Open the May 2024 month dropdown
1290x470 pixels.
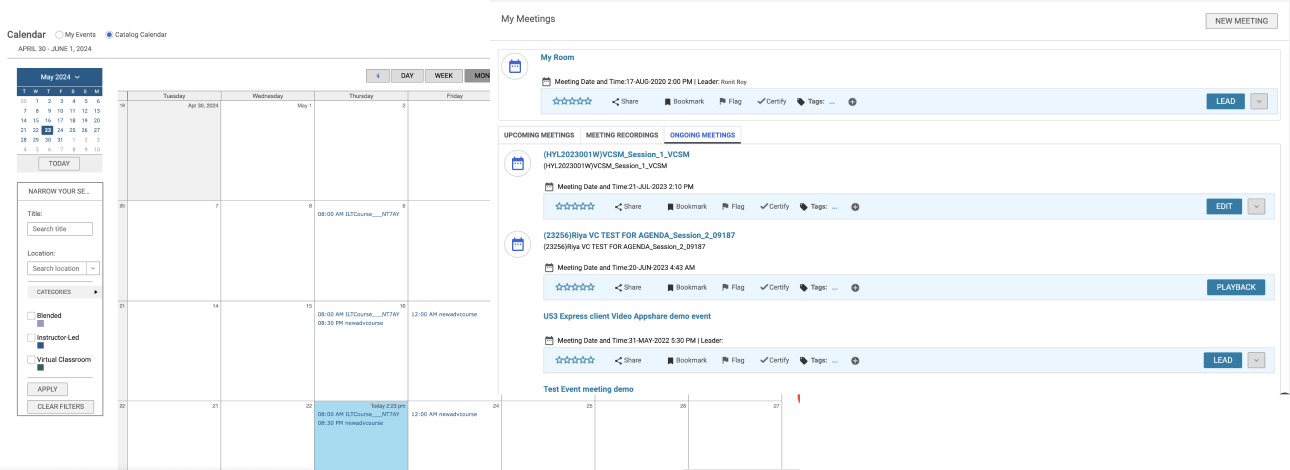[x=60, y=77]
